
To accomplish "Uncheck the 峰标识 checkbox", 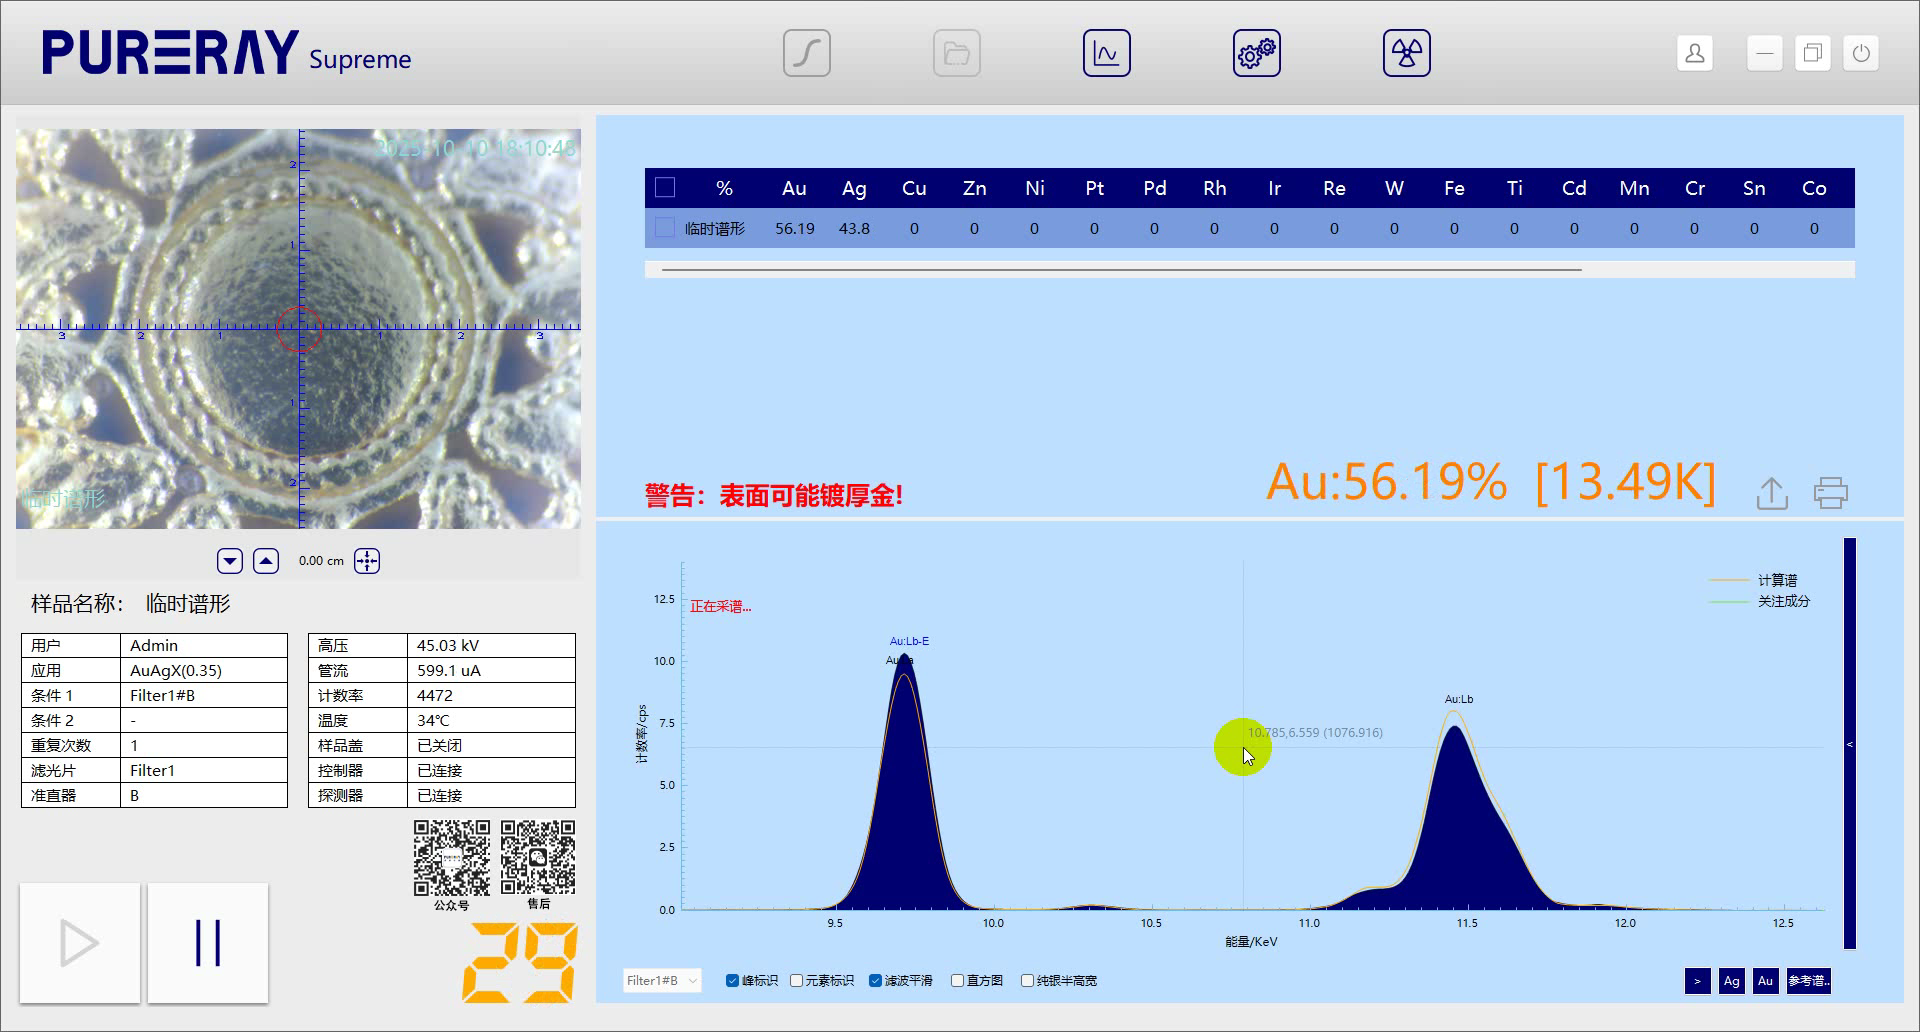I will point(732,981).
